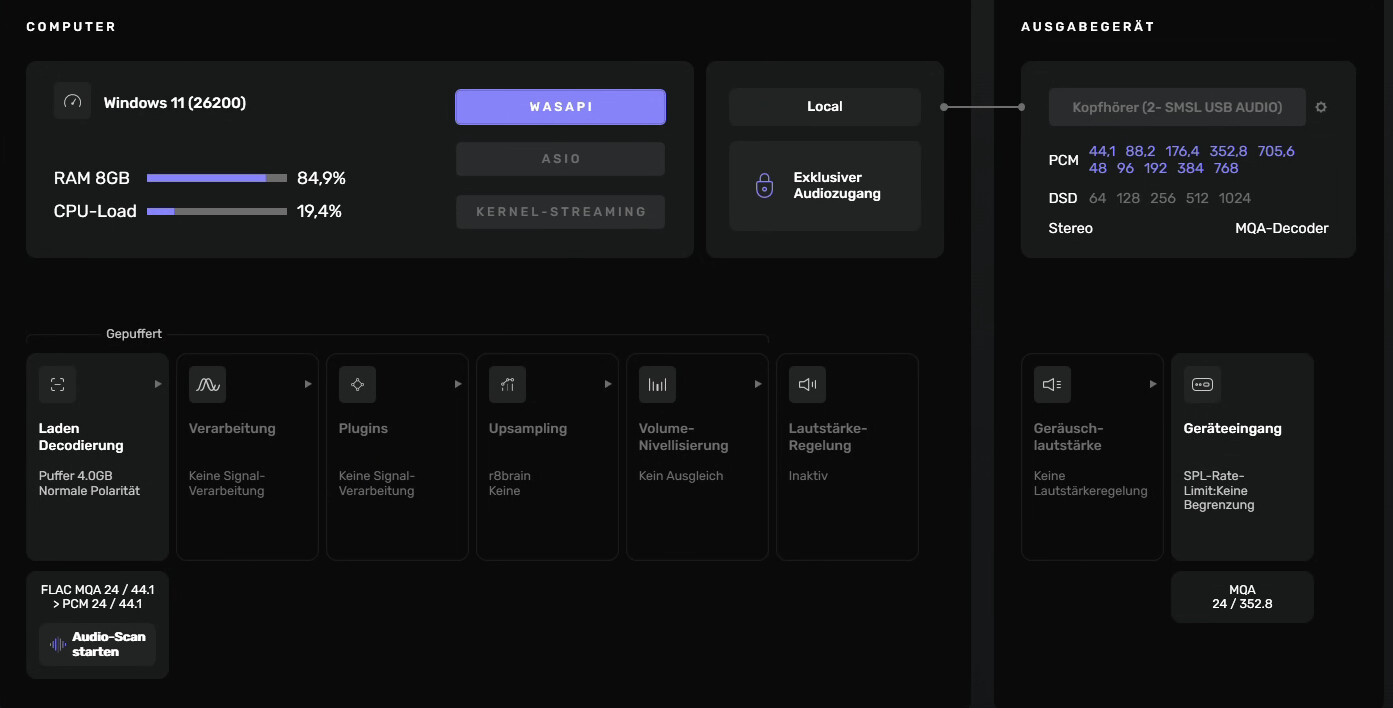Open the Verarbeitung settings card
This screenshot has height=708, width=1393.
pos(247,457)
